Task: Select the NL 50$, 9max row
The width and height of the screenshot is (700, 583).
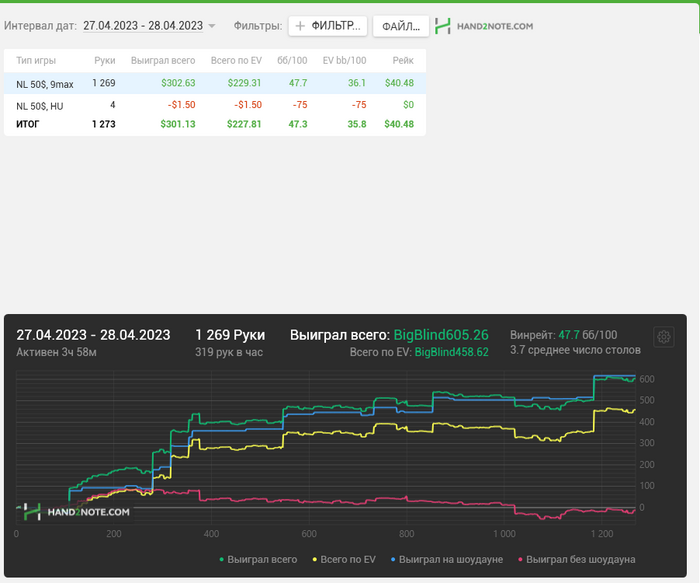Action: pos(215,83)
